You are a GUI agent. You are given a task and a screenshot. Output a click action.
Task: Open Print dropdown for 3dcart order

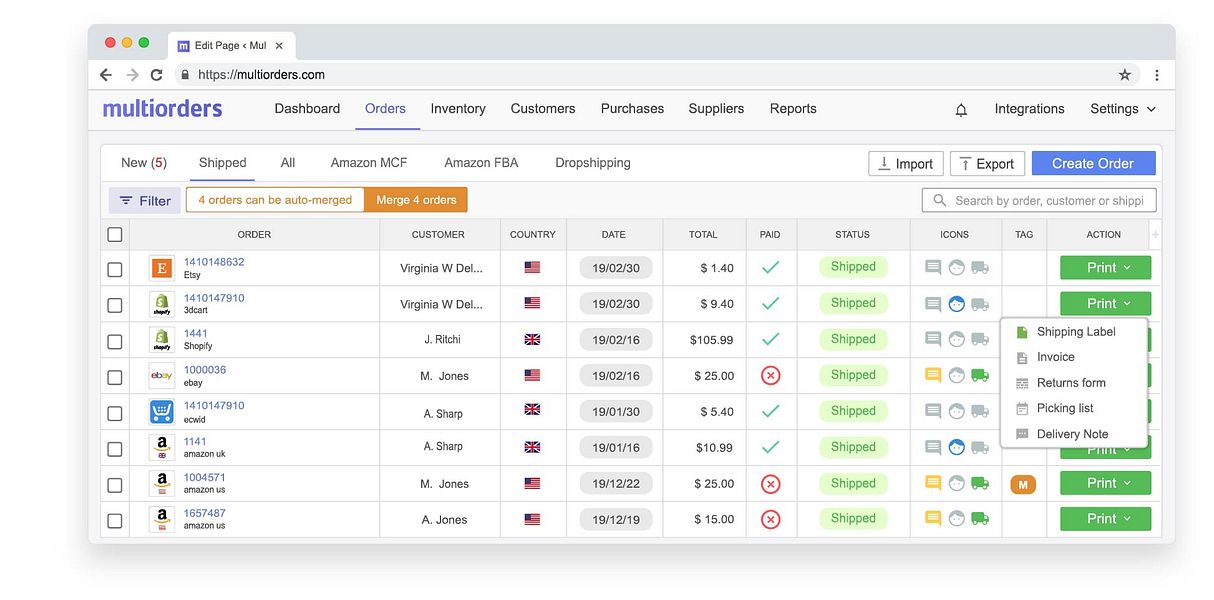[x=1105, y=303]
